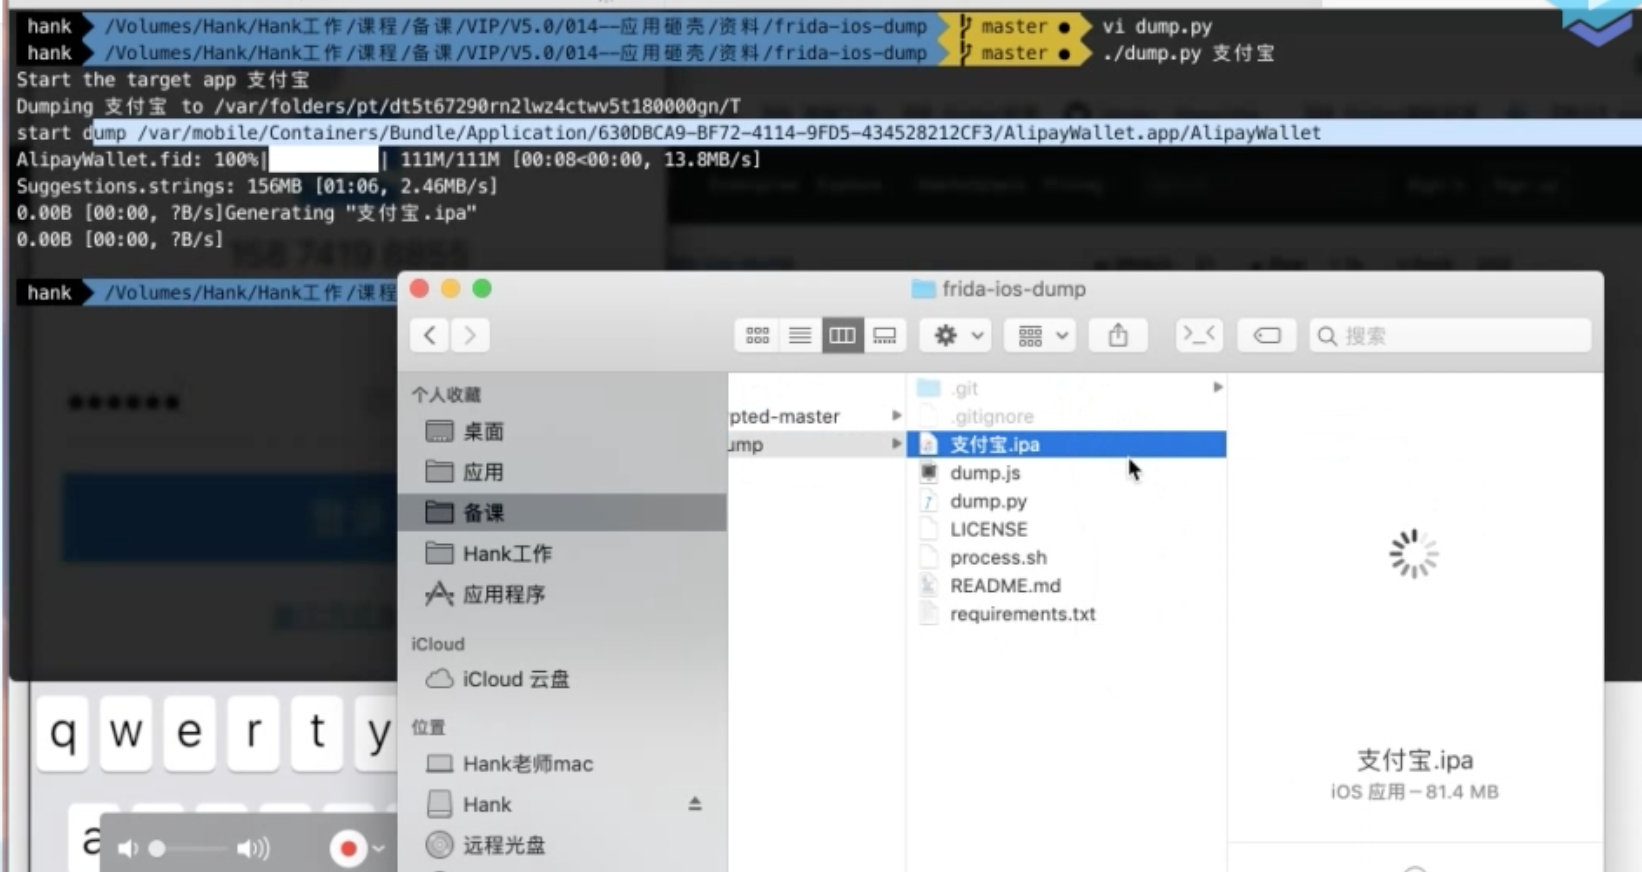1642x872 pixels.
Task: Click the vi dump.py command in terminal
Action: 1157,27
